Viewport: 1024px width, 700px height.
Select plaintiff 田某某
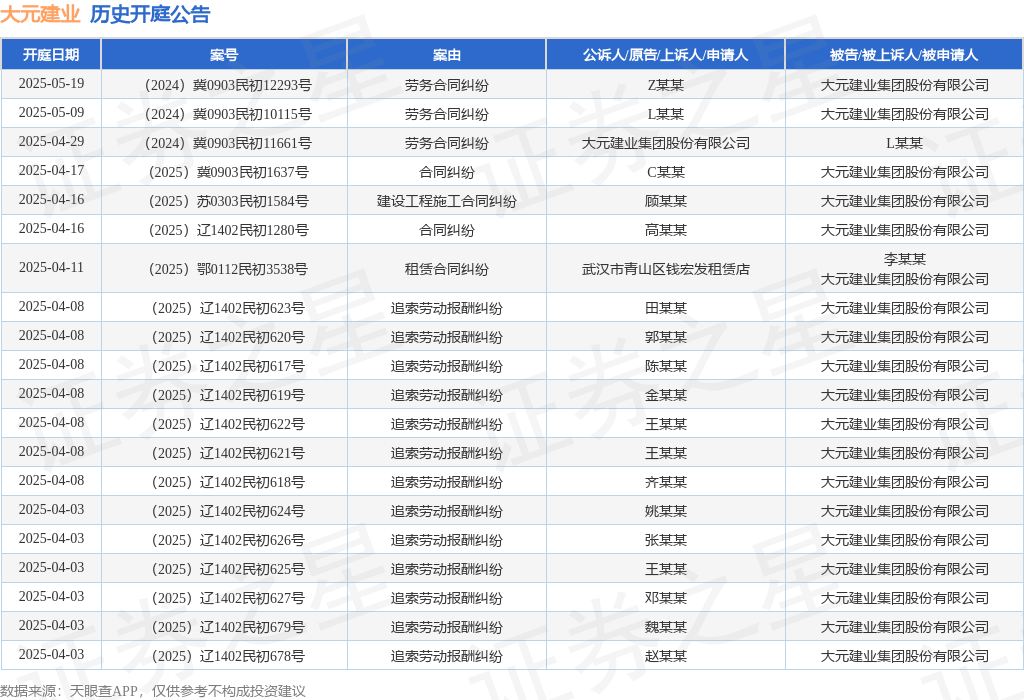[x=665, y=308]
